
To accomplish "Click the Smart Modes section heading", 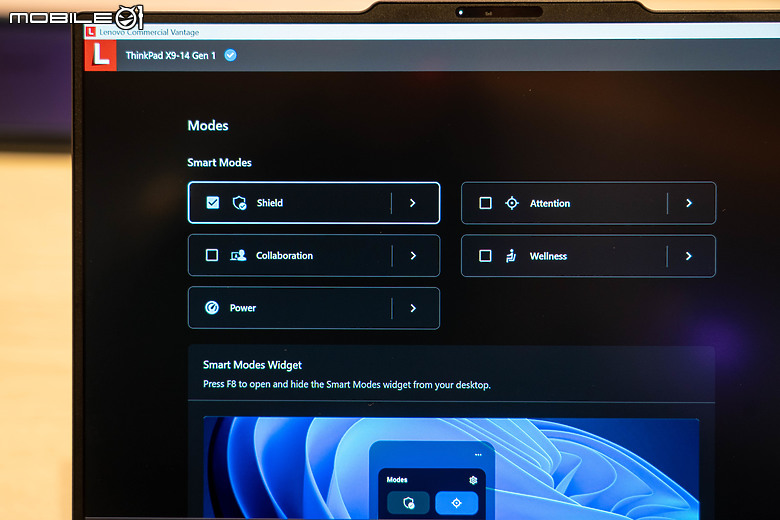I will pos(219,163).
